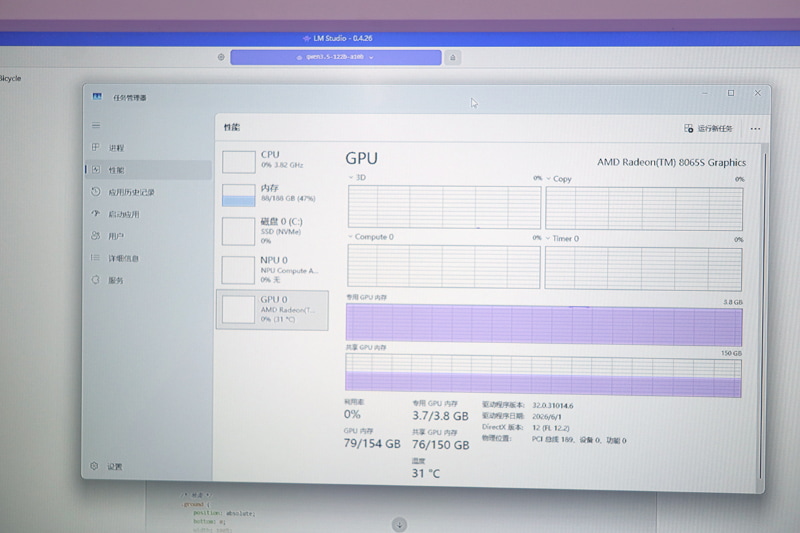Click the settings icon left of model selector
800x533 pixels.
(x=221, y=57)
